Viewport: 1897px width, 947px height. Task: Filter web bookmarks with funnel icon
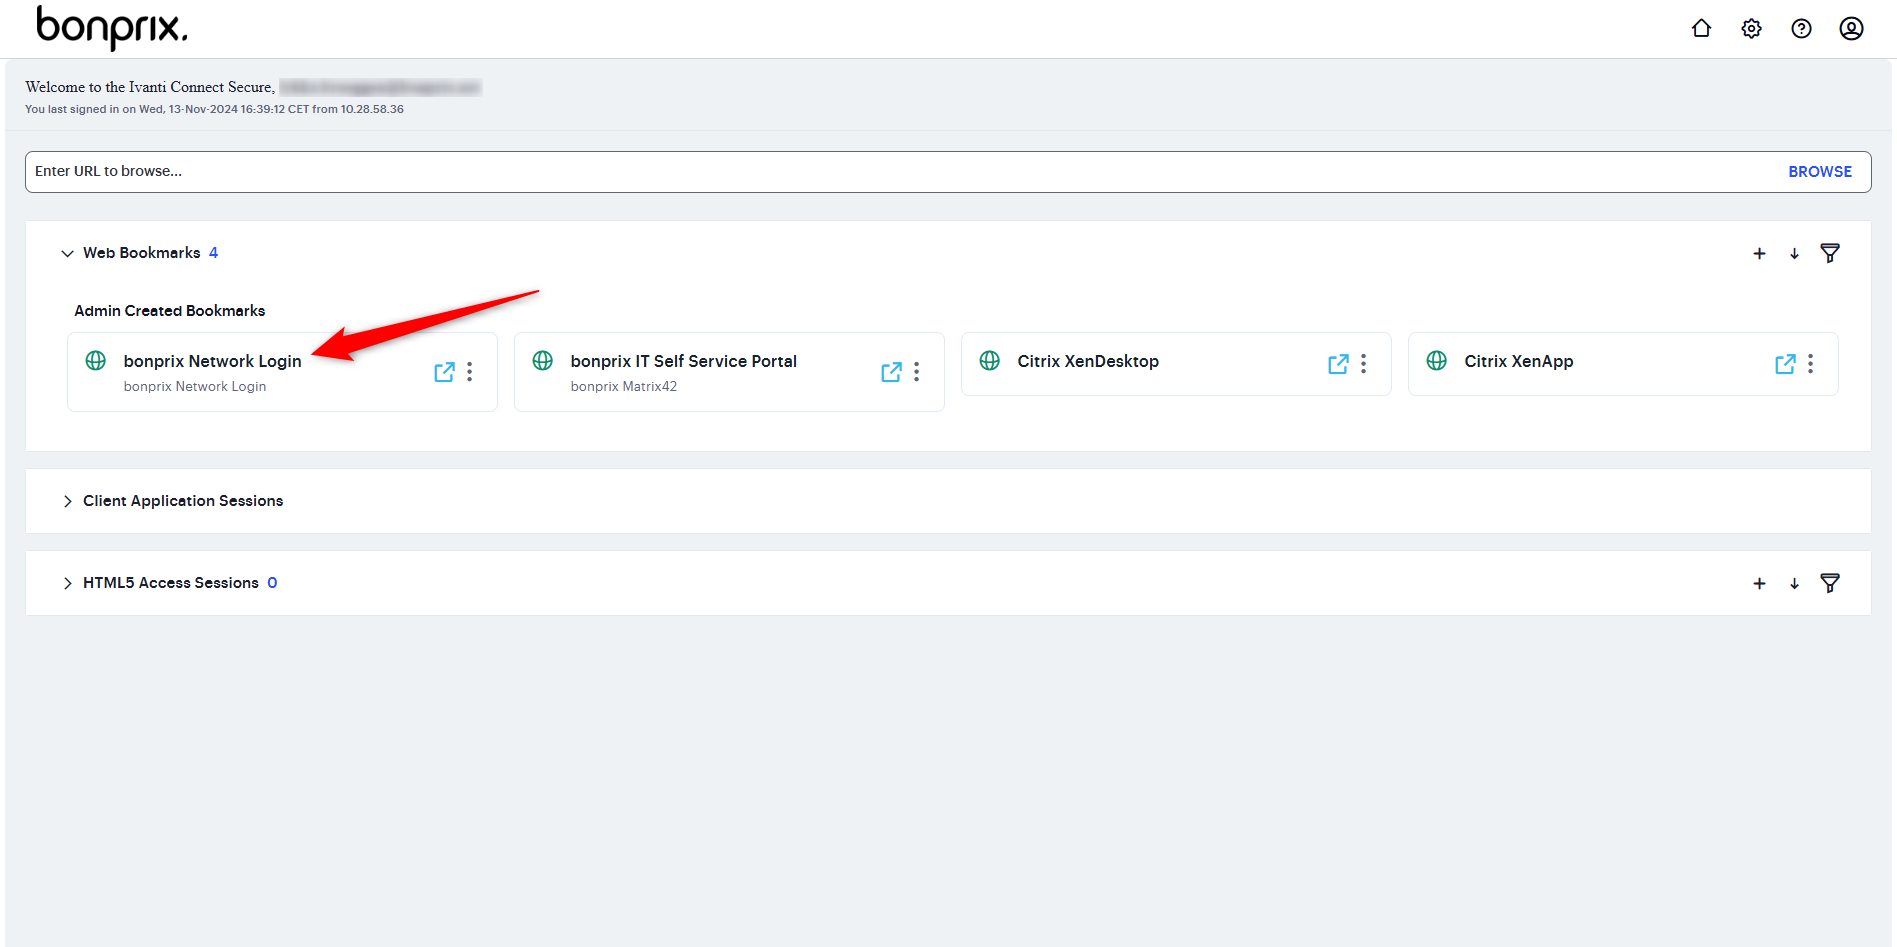pyautogui.click(x=1829, y=254)
